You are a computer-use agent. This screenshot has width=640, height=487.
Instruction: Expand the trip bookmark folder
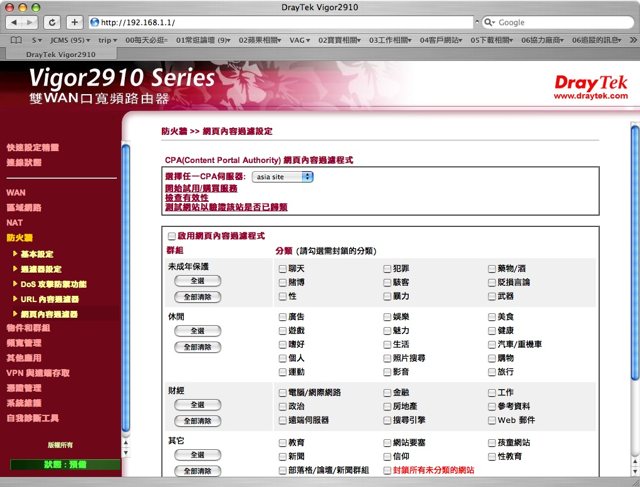click(107, 40)
